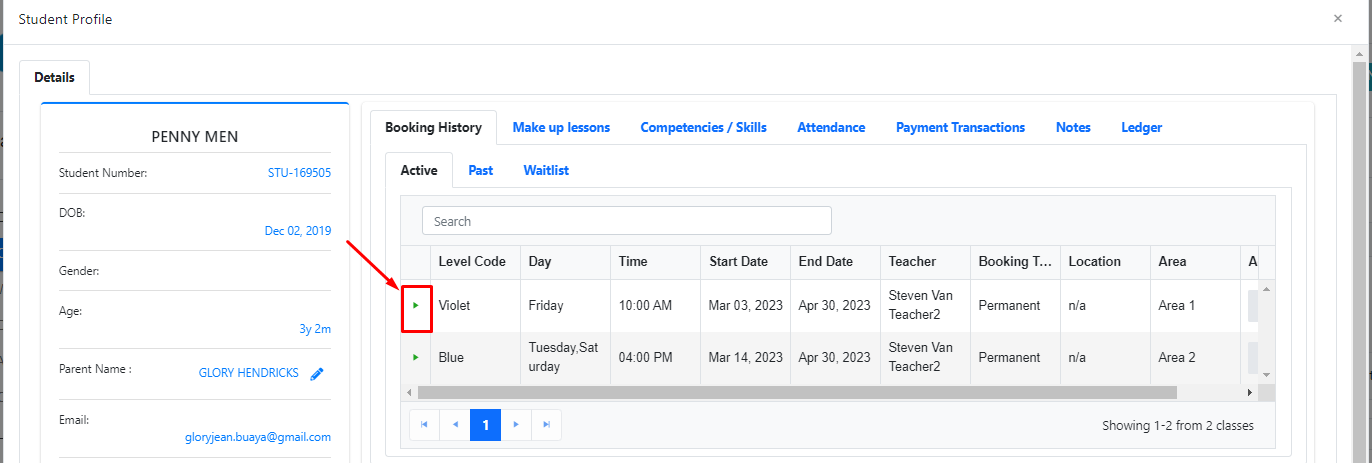Click pencil icon beside Glory Hendricks
Screen dimensions: 1372x463
(317, 374)
